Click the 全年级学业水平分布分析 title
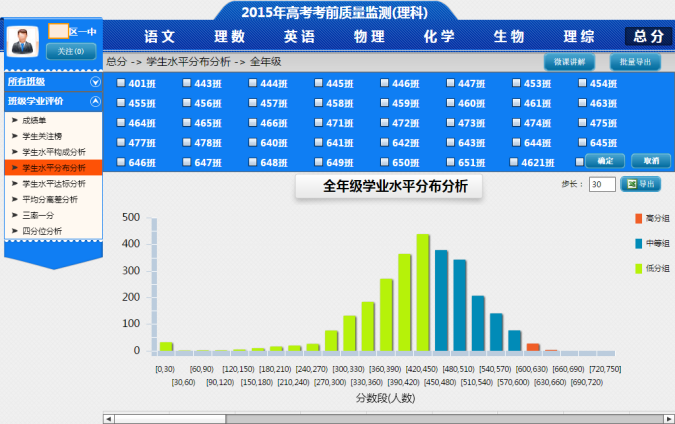 pos(395,186)
